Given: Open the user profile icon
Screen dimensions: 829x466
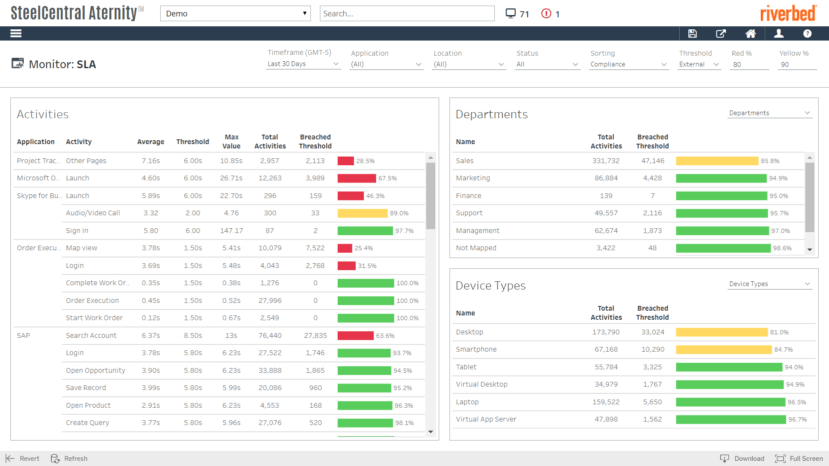Looking at the screenshot, I should coord(779,33).
